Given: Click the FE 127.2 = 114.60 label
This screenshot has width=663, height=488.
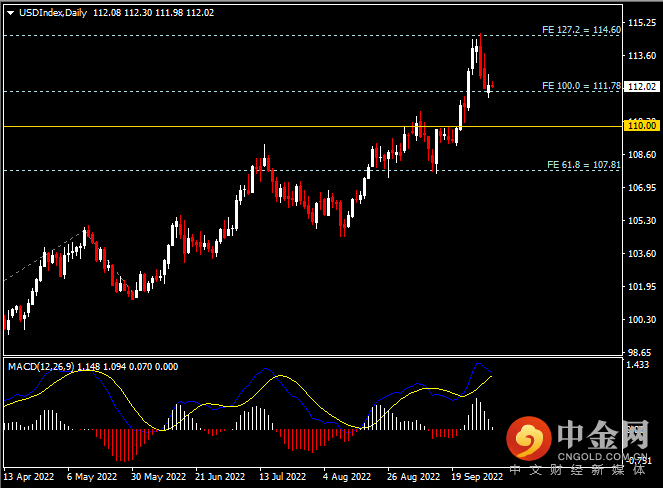Looking at the screenshot, I should point(581,30).
